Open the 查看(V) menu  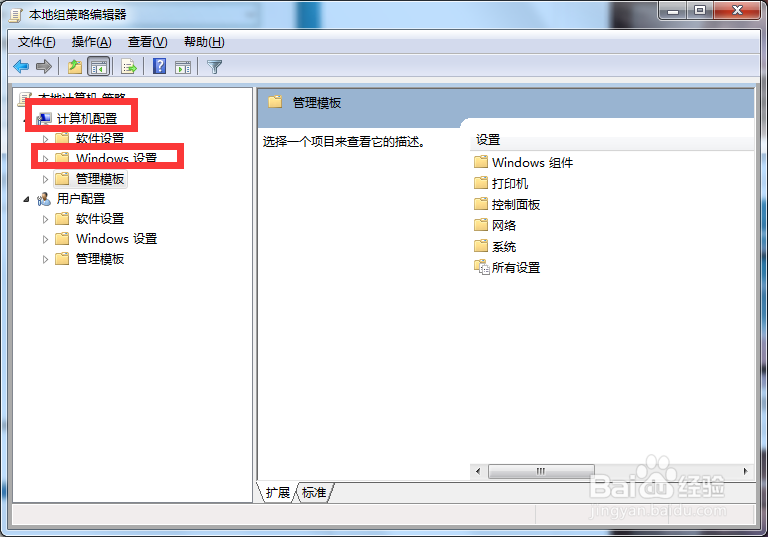point(147,42)
